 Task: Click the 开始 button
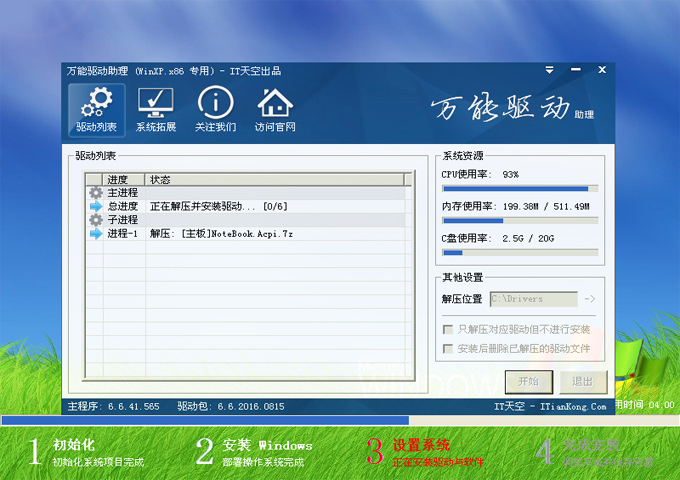529,382
